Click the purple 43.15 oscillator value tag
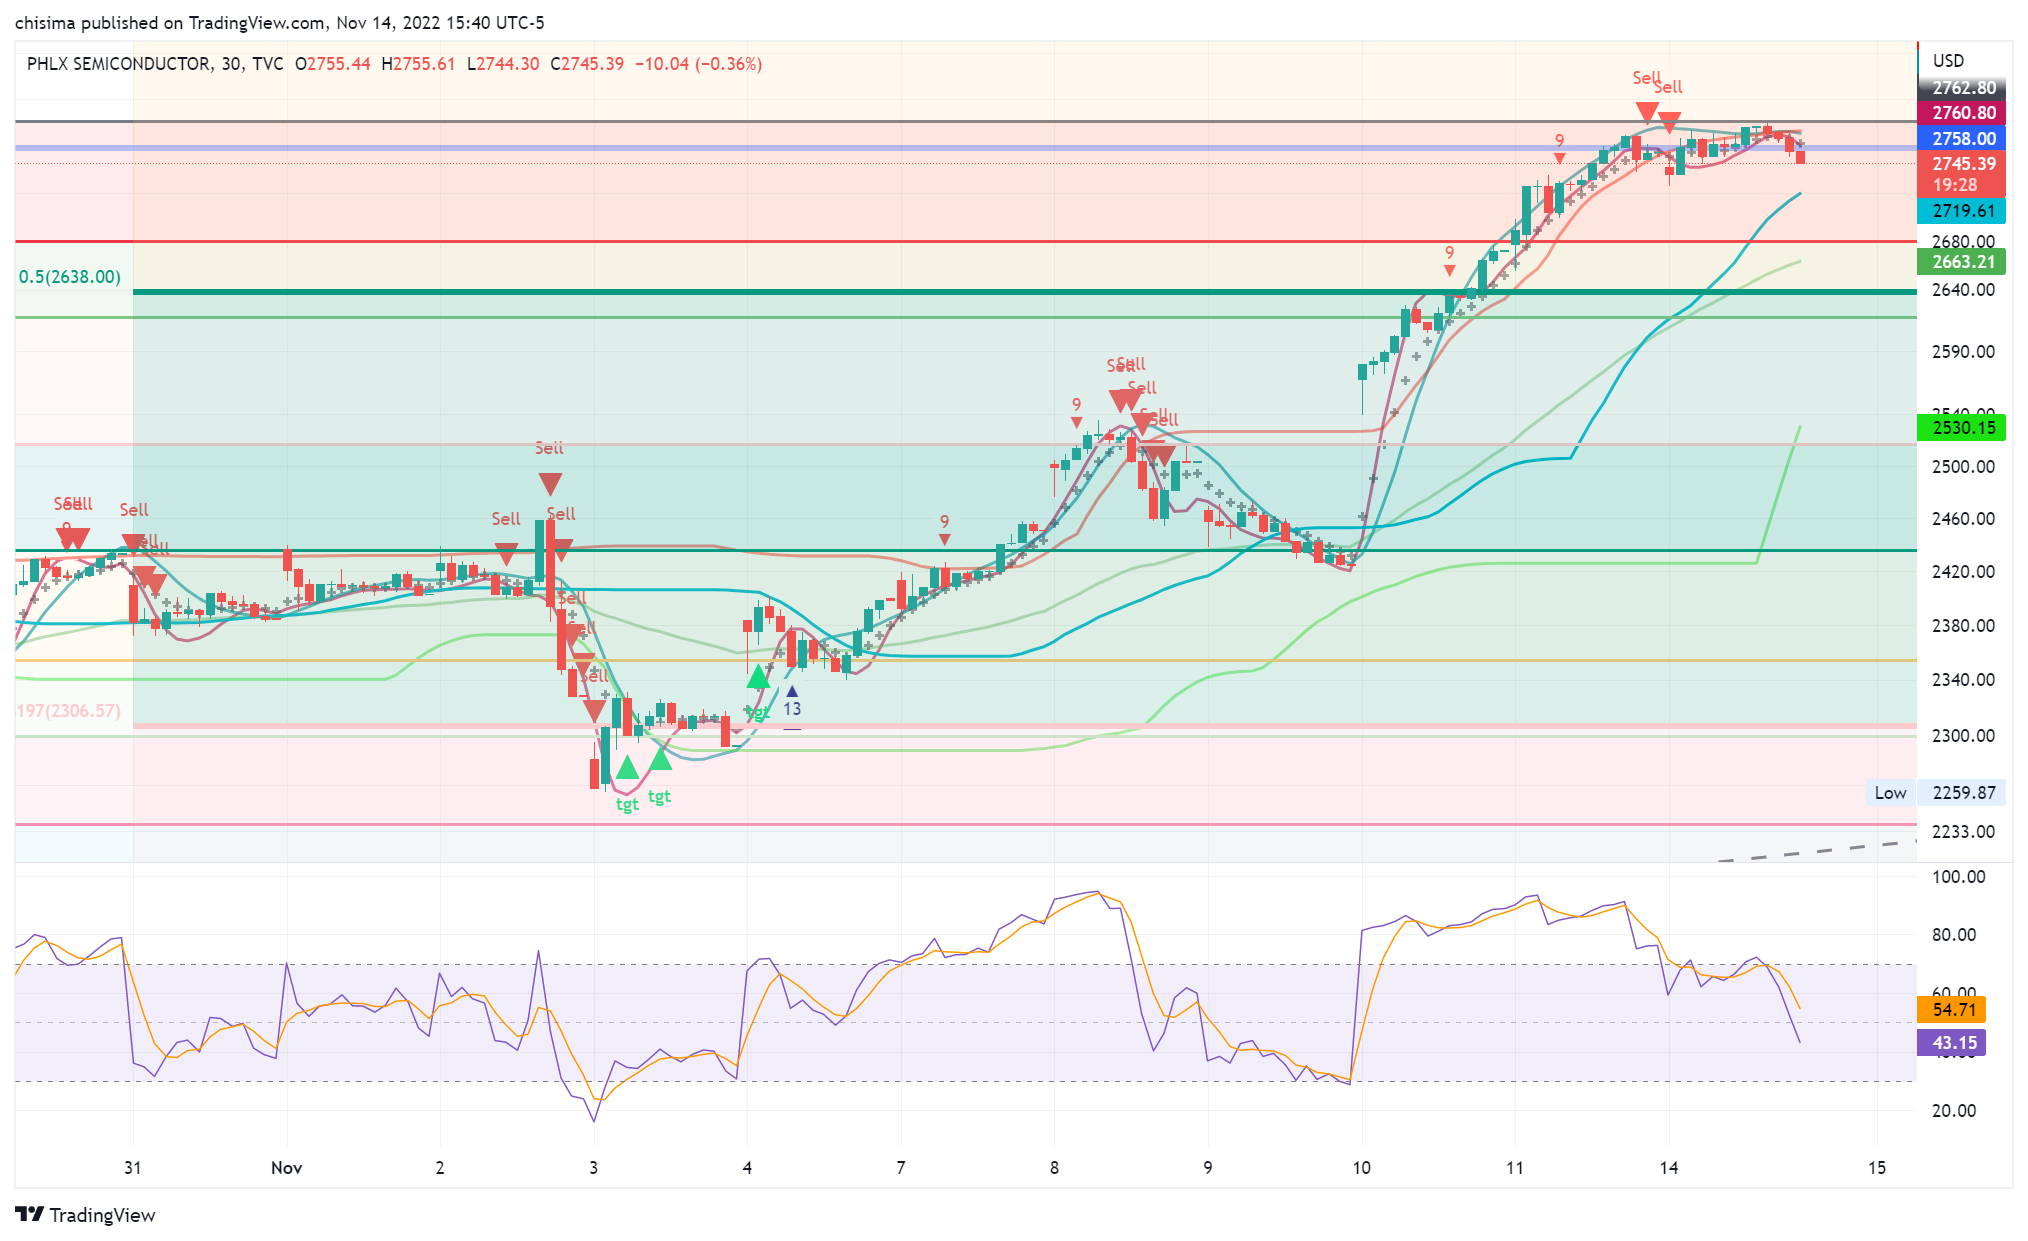The image size is (2028, 1241). coord(1953,1043)
